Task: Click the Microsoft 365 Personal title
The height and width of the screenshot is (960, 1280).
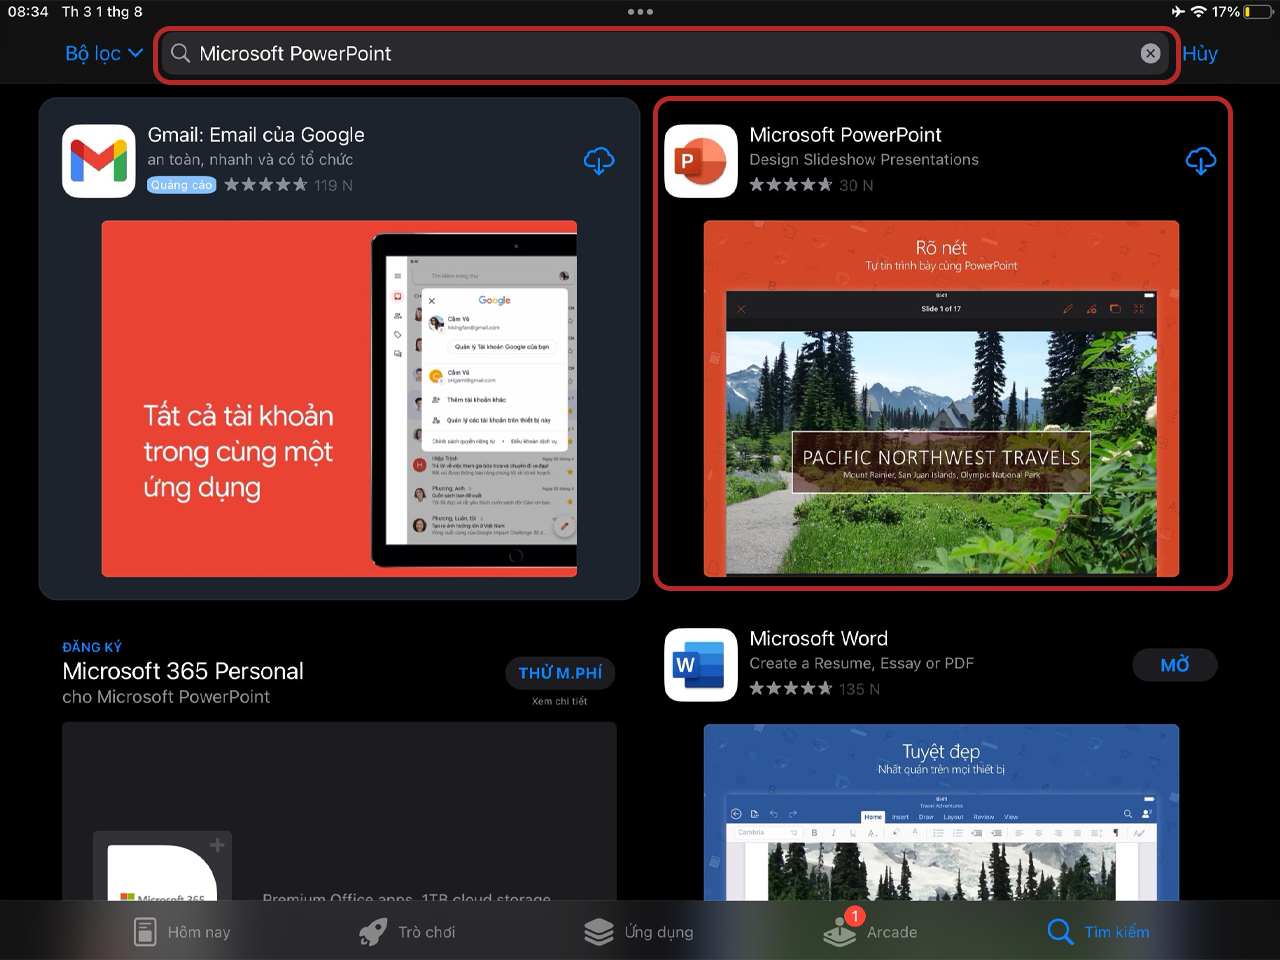Action: (183, 671)
